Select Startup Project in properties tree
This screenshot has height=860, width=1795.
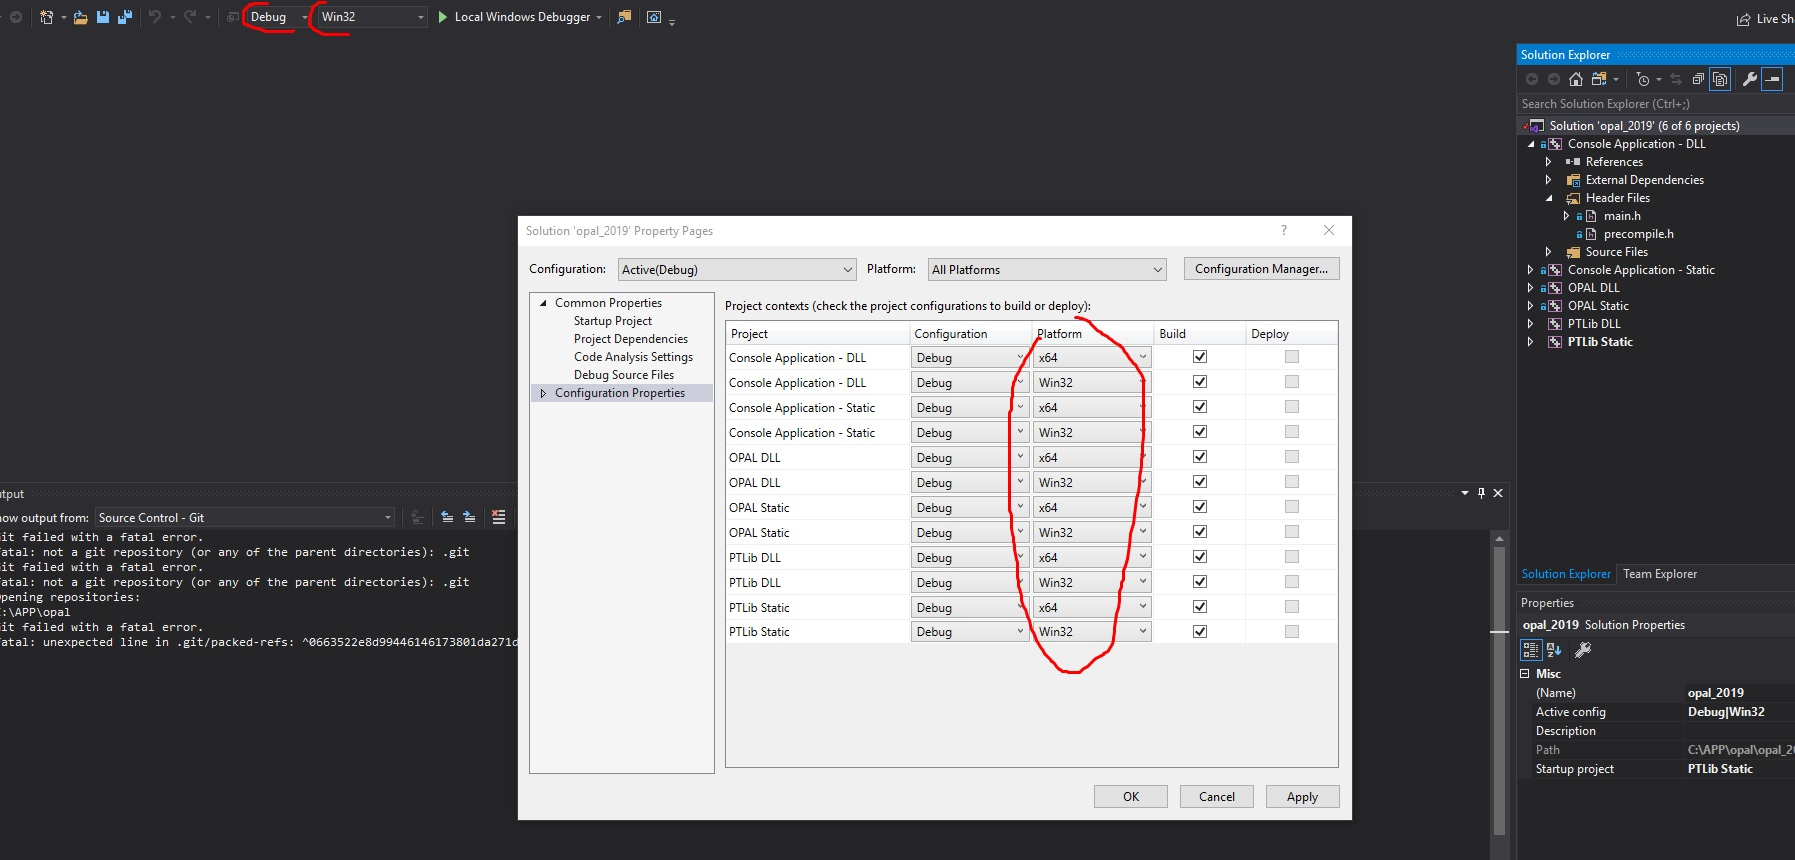tap(613, 321)
